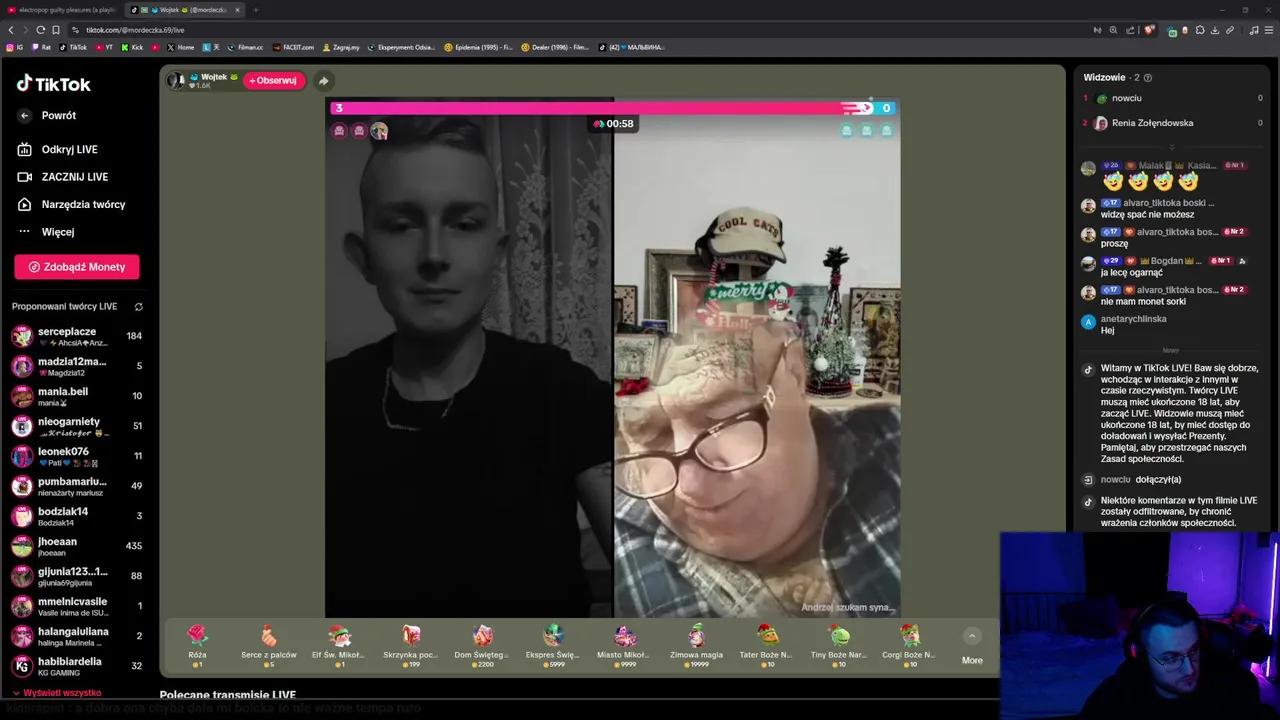This screenshot has height=720, width=1280.
Task: Open browser hamburger menu
Action: pyautogui.click(x=1268, y=30)
